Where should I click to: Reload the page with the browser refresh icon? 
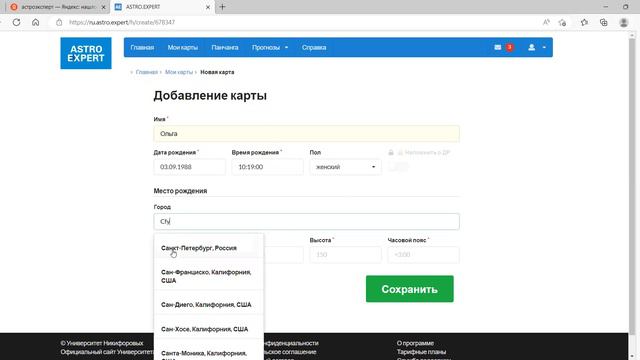click(16, 22)
